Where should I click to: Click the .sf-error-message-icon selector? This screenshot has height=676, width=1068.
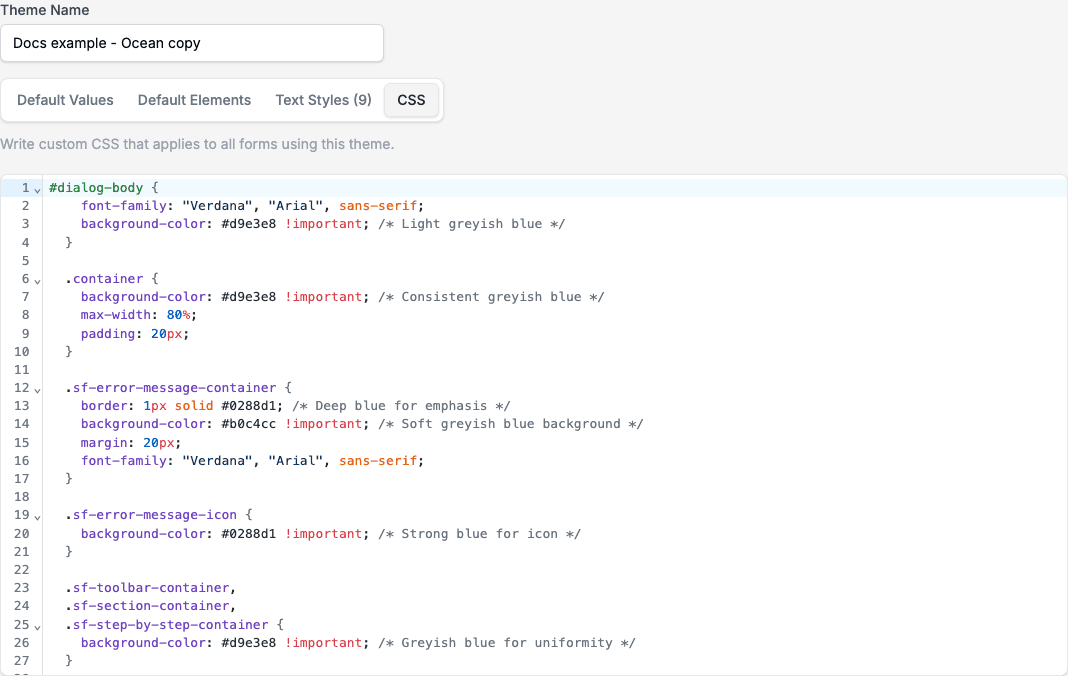[x=151, y=515]
